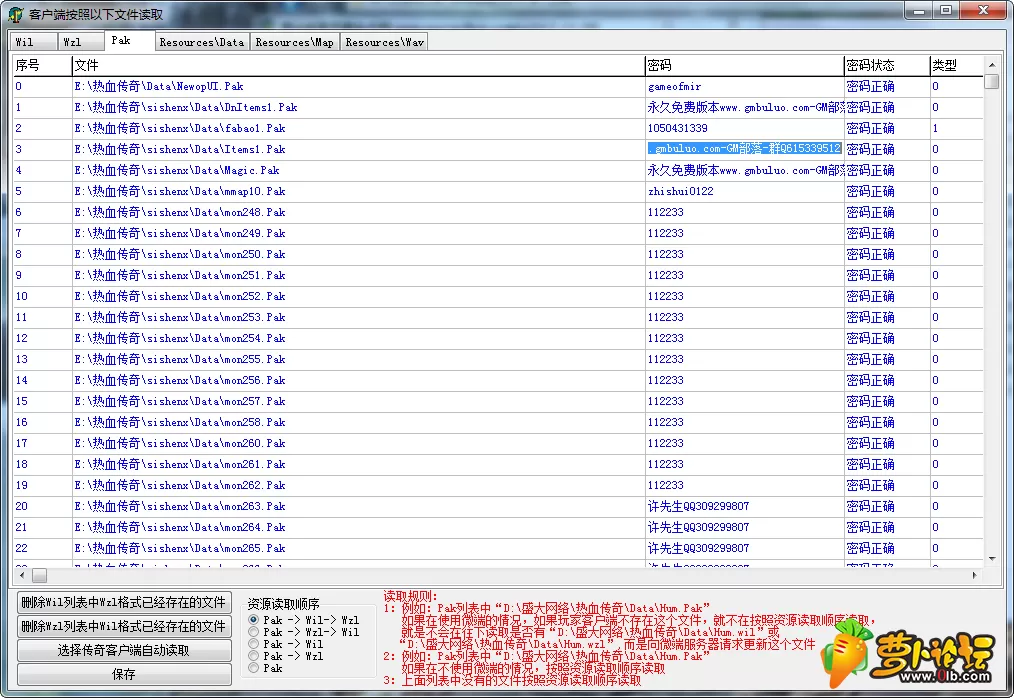This screenshot has width=1014, height=698.
Task: Select the Pak tab
Action: tap(129, 40)
